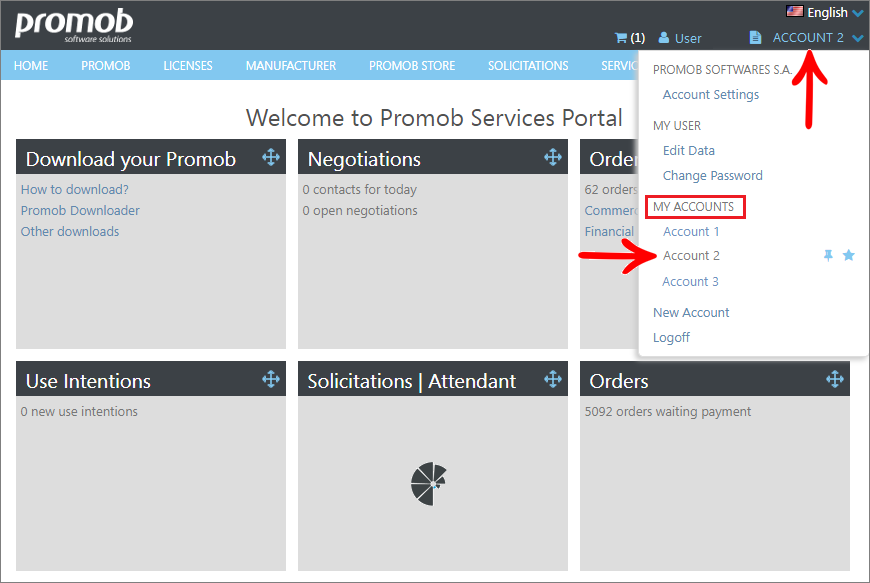The image size is (870, 583).
Task: Click the US flag language icon
Action: (795, 11)
